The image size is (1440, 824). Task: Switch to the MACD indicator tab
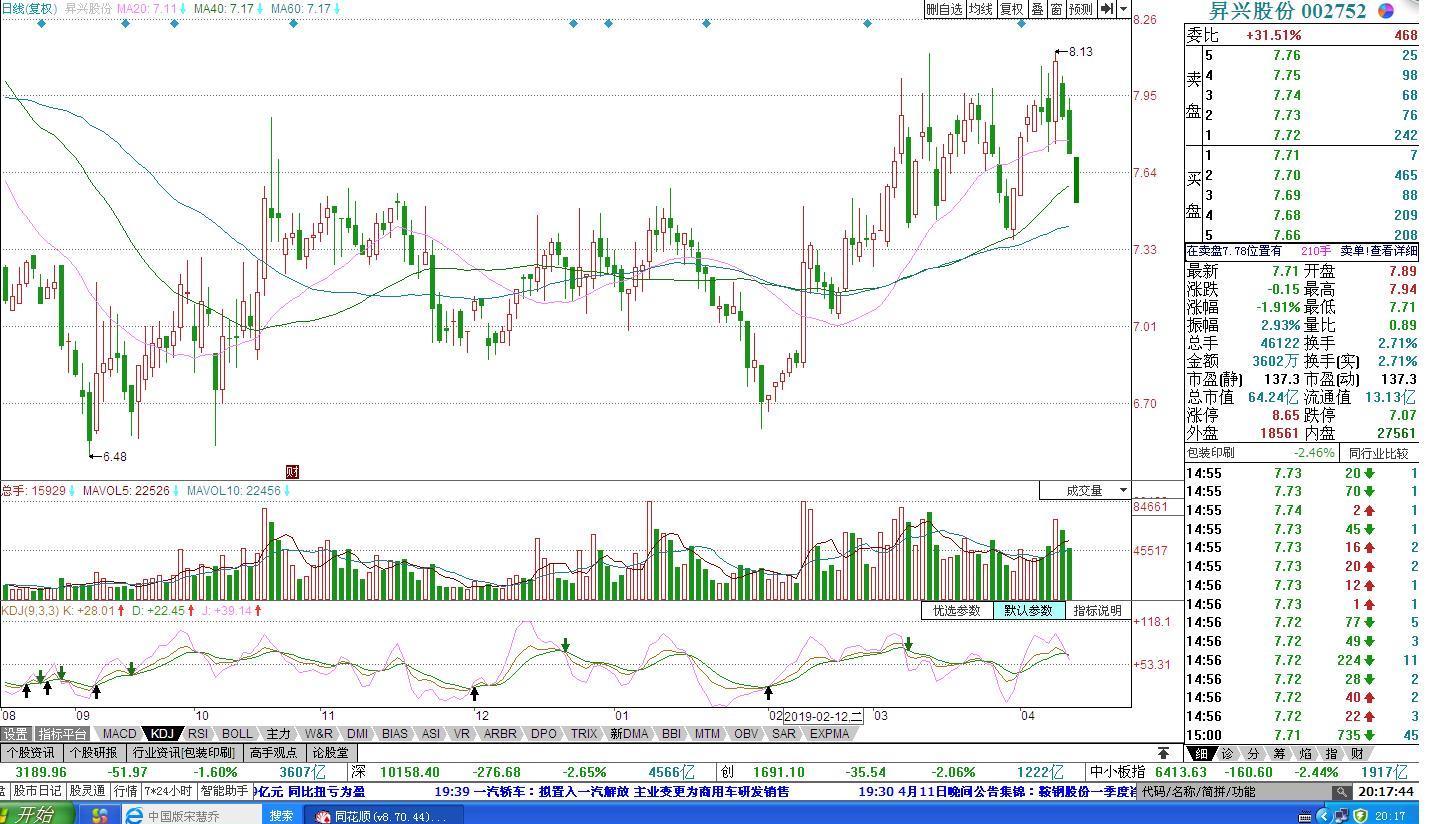[x=119, y=734]
